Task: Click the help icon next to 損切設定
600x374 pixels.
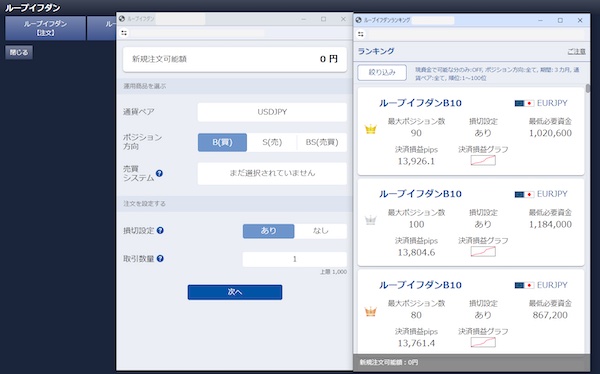Action: click(160, 230)
